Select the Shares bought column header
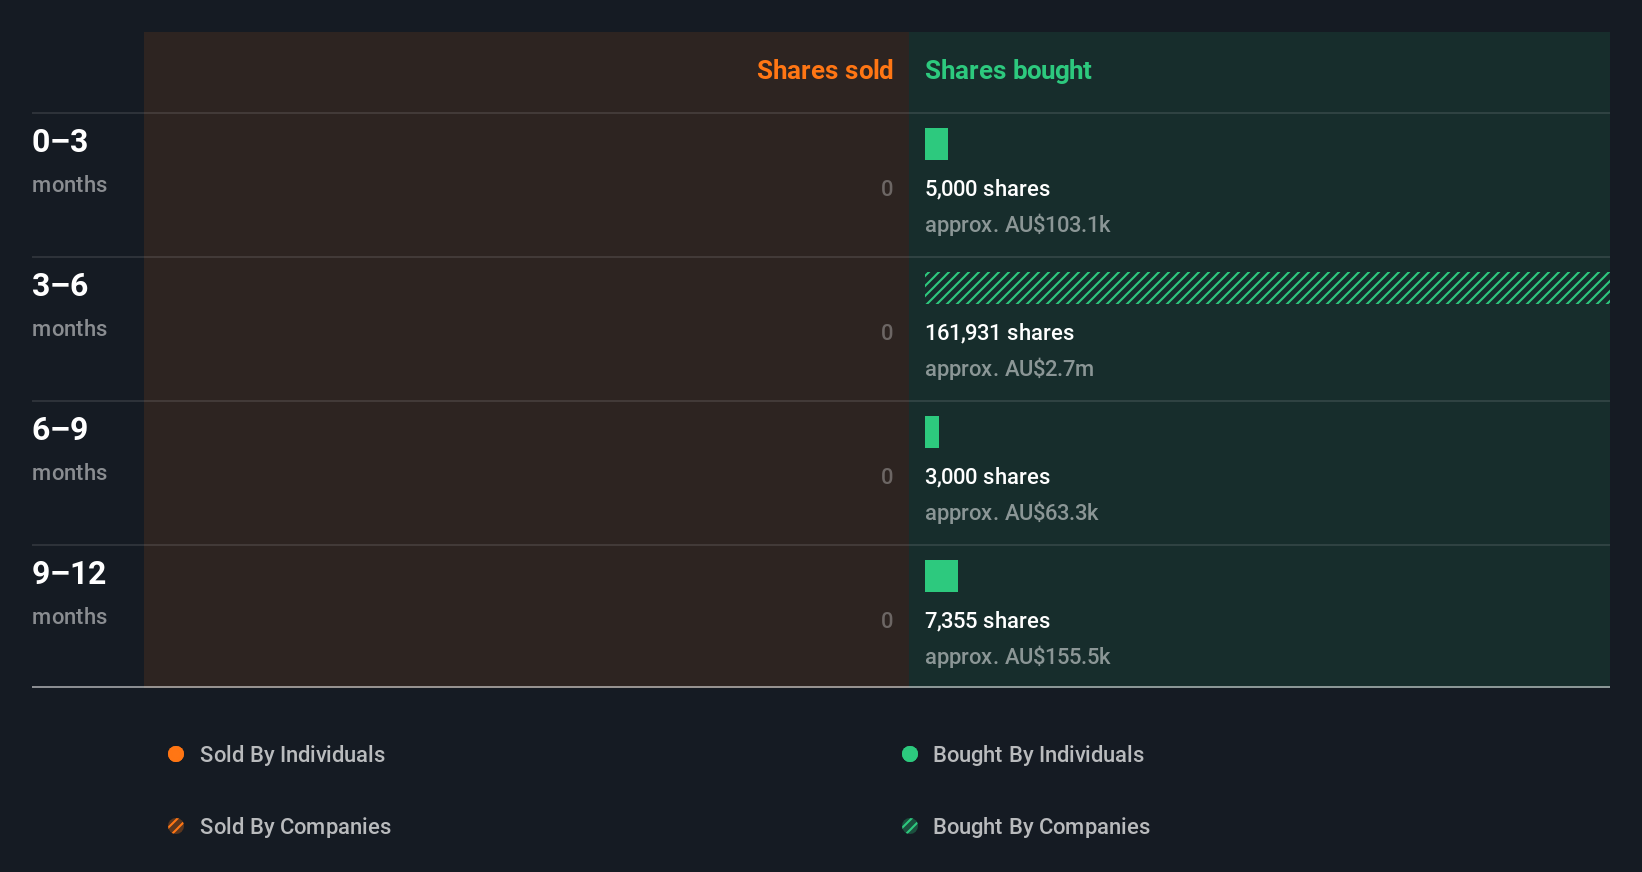Viewport: 1642px width, 872px height. point(1008,70)
